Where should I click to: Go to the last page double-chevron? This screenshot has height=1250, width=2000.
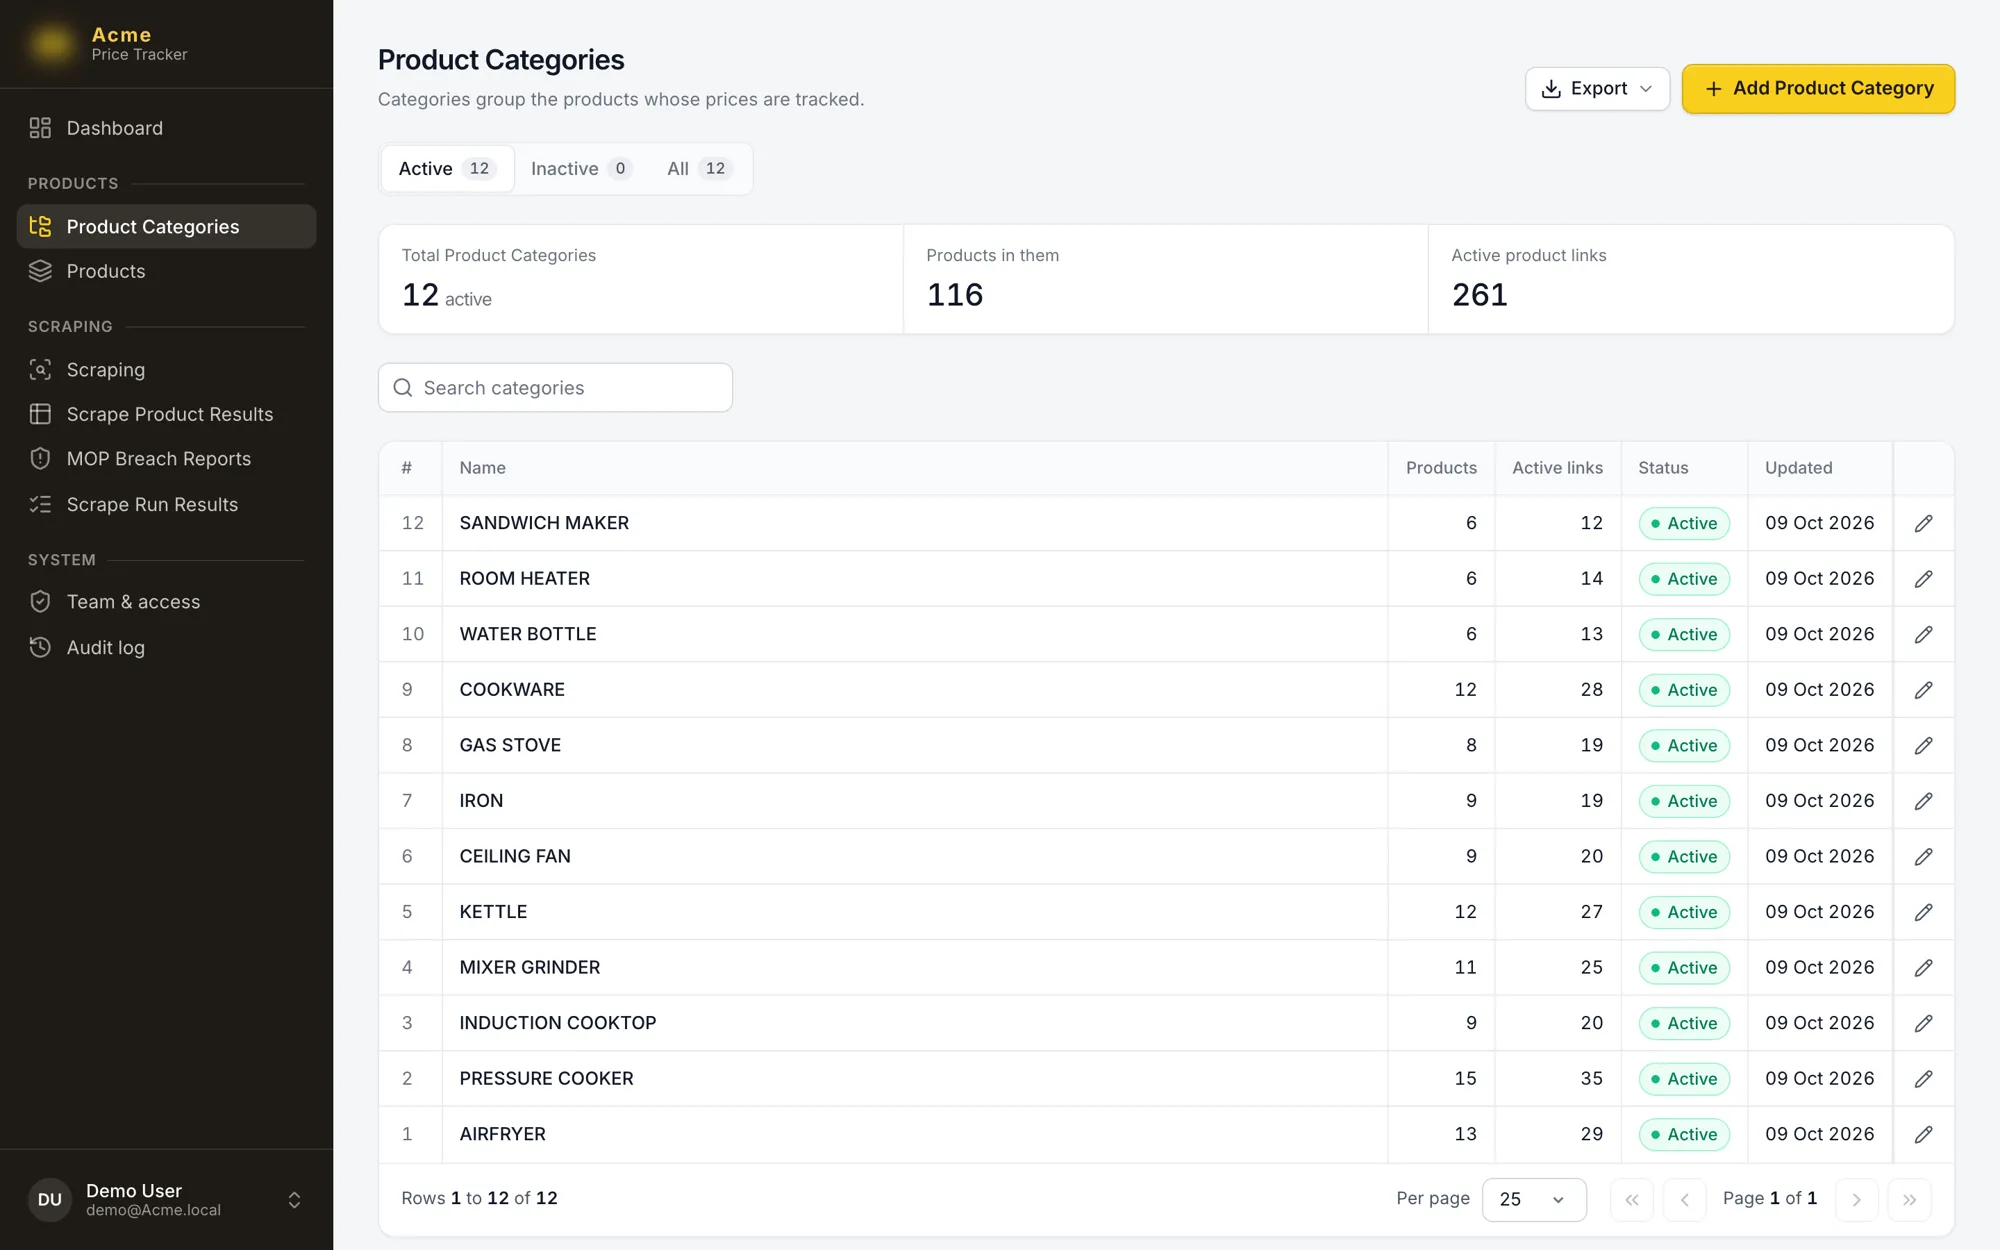(x=1909, y=1199)
